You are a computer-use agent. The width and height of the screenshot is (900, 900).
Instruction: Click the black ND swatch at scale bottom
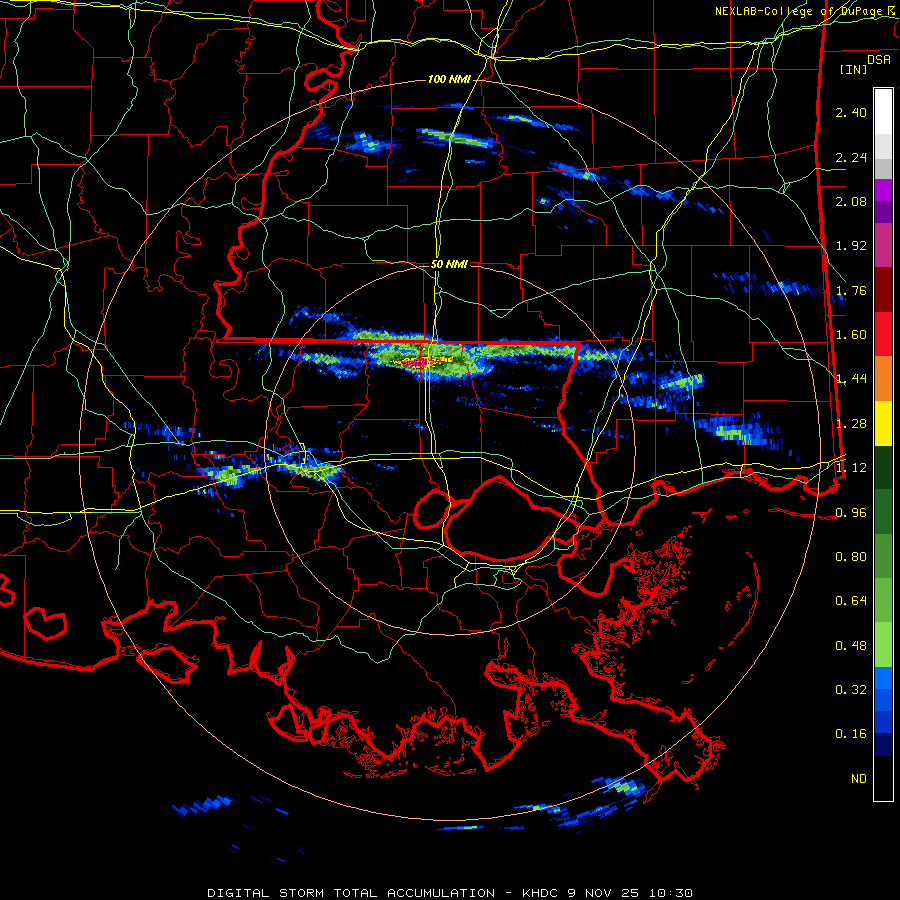point(883,778)
